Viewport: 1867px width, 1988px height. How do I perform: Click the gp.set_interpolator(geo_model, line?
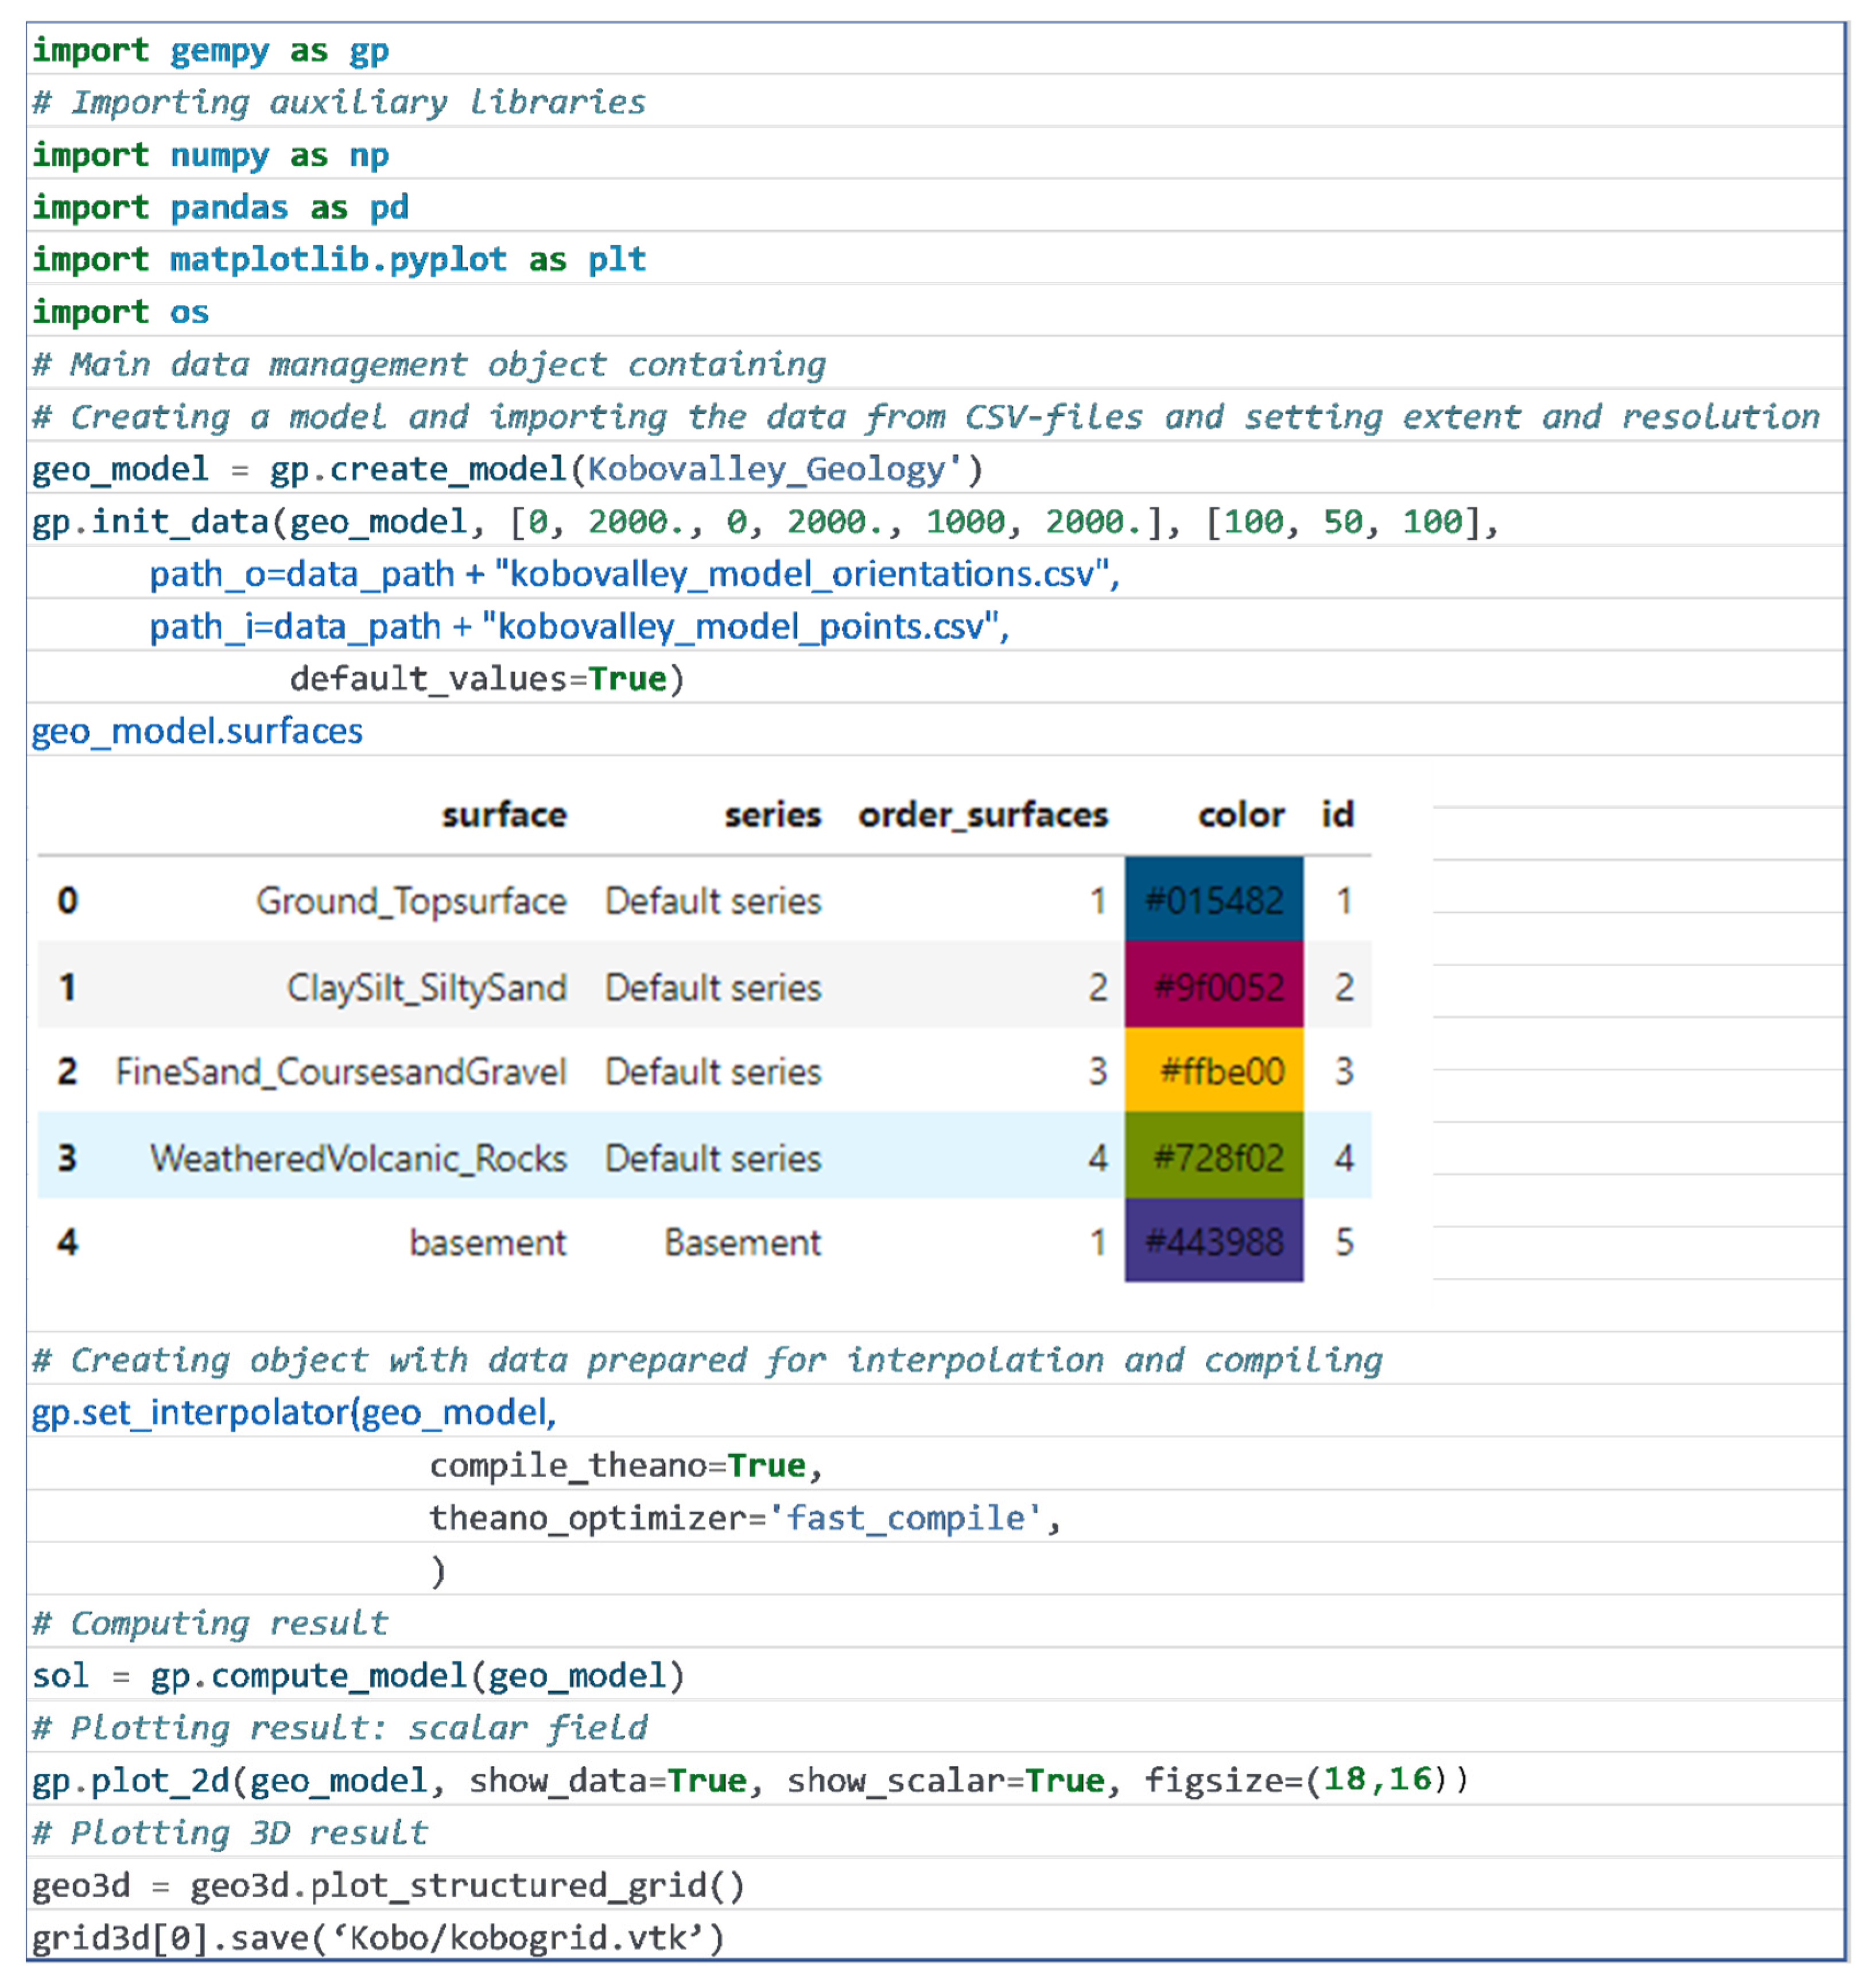294,1411
